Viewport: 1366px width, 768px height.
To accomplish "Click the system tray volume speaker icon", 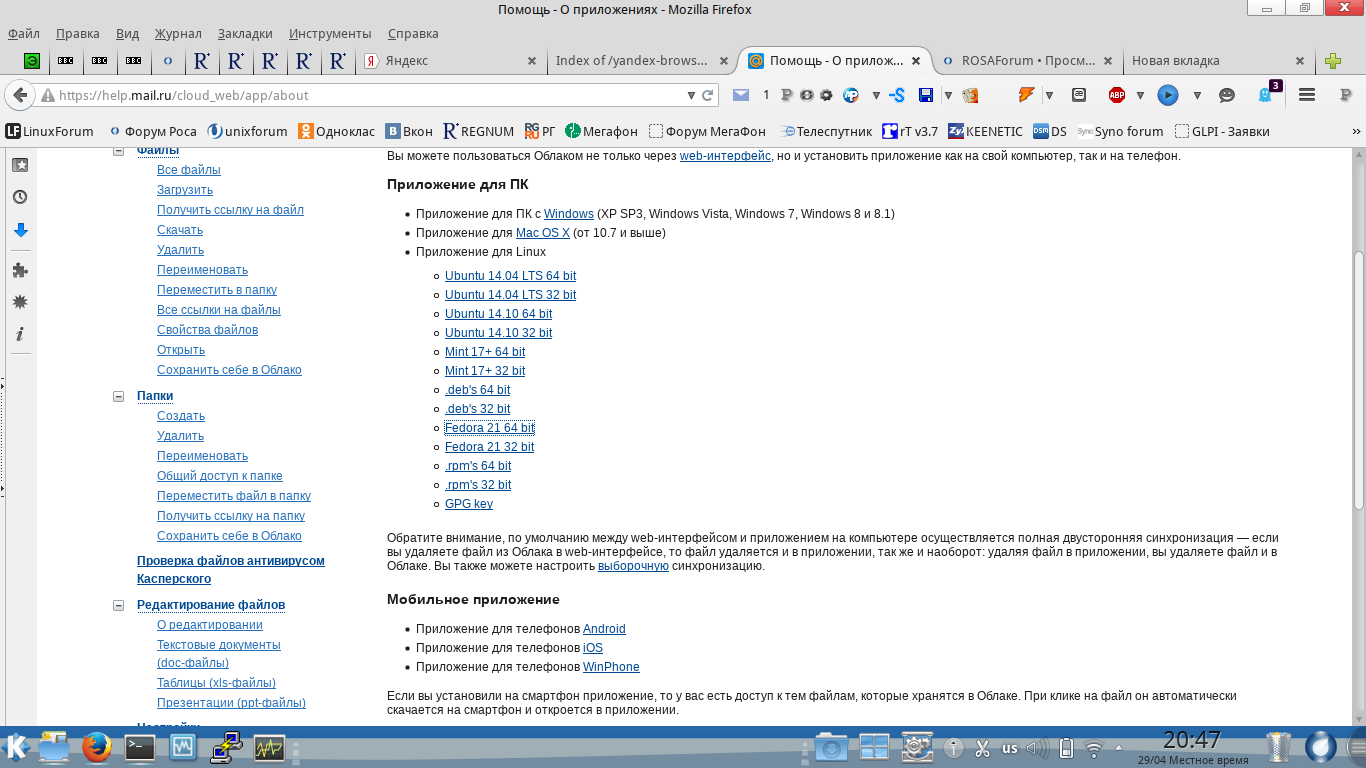I will [x=1037, y=748].
